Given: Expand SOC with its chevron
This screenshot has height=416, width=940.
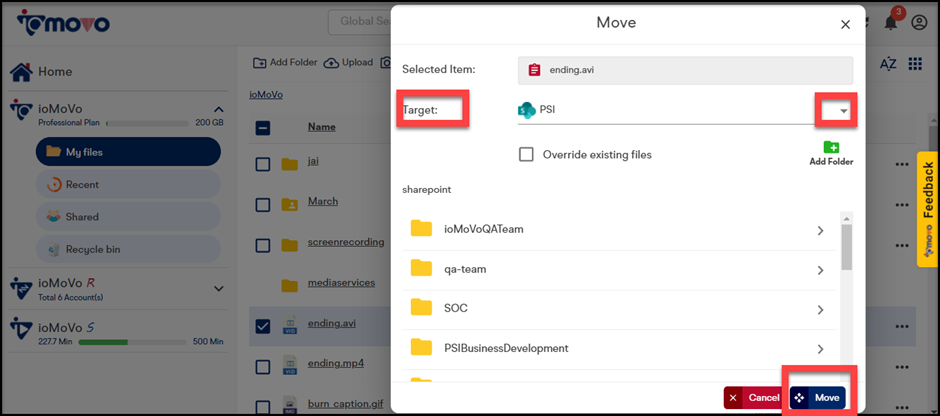Looking at the screenshot, I should (821, 310).
